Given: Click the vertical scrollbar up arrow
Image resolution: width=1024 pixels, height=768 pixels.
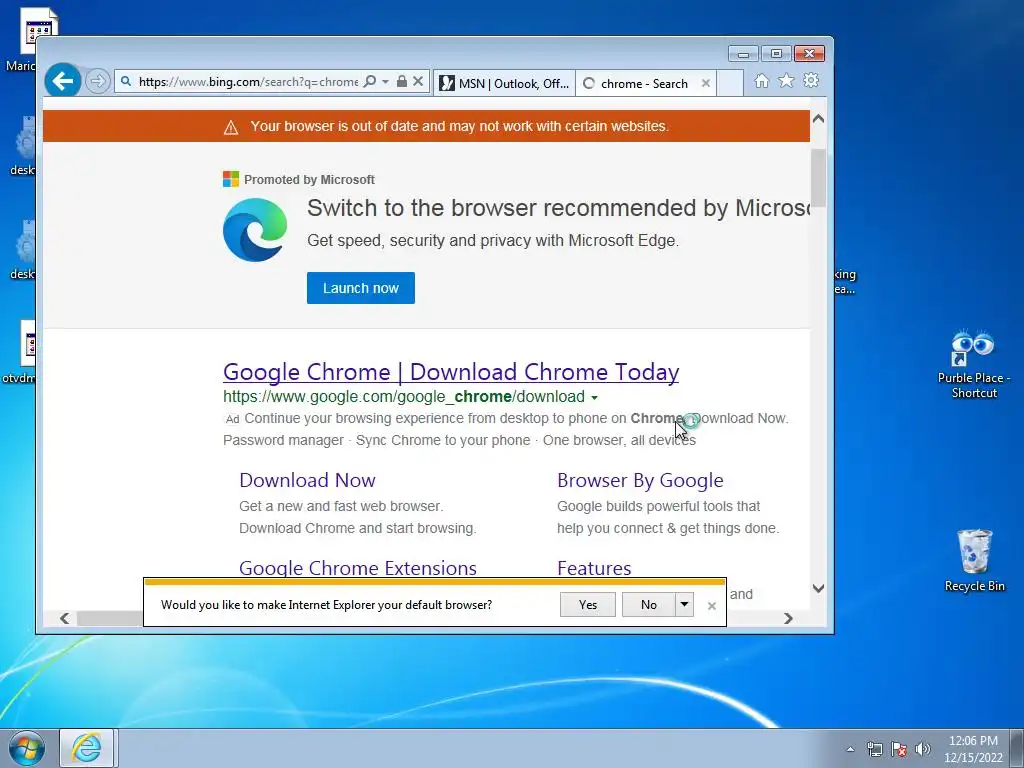Looking at the screenshot, I should (818, 119).
